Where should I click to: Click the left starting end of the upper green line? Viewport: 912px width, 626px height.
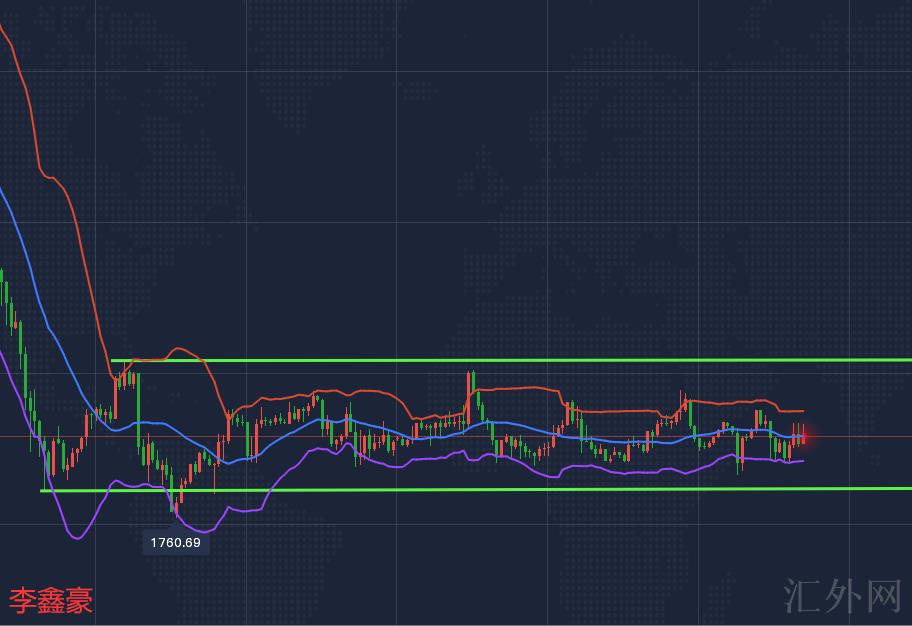click(x=113, y=361)
